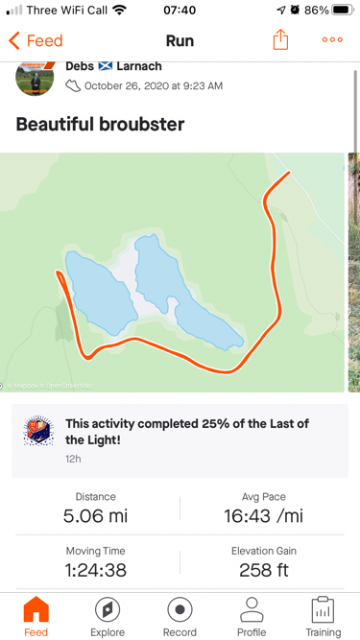Open the three-dot more options menu

tap(332, 40)
